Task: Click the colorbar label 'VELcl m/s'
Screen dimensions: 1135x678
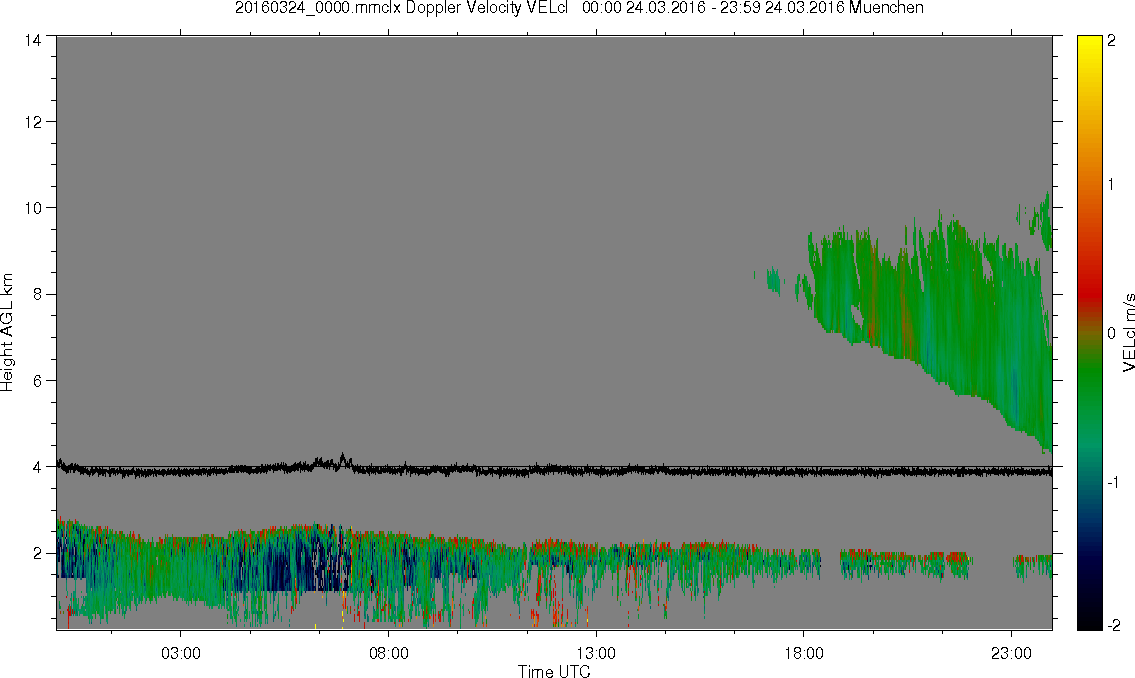Action: coord(1127,333)
